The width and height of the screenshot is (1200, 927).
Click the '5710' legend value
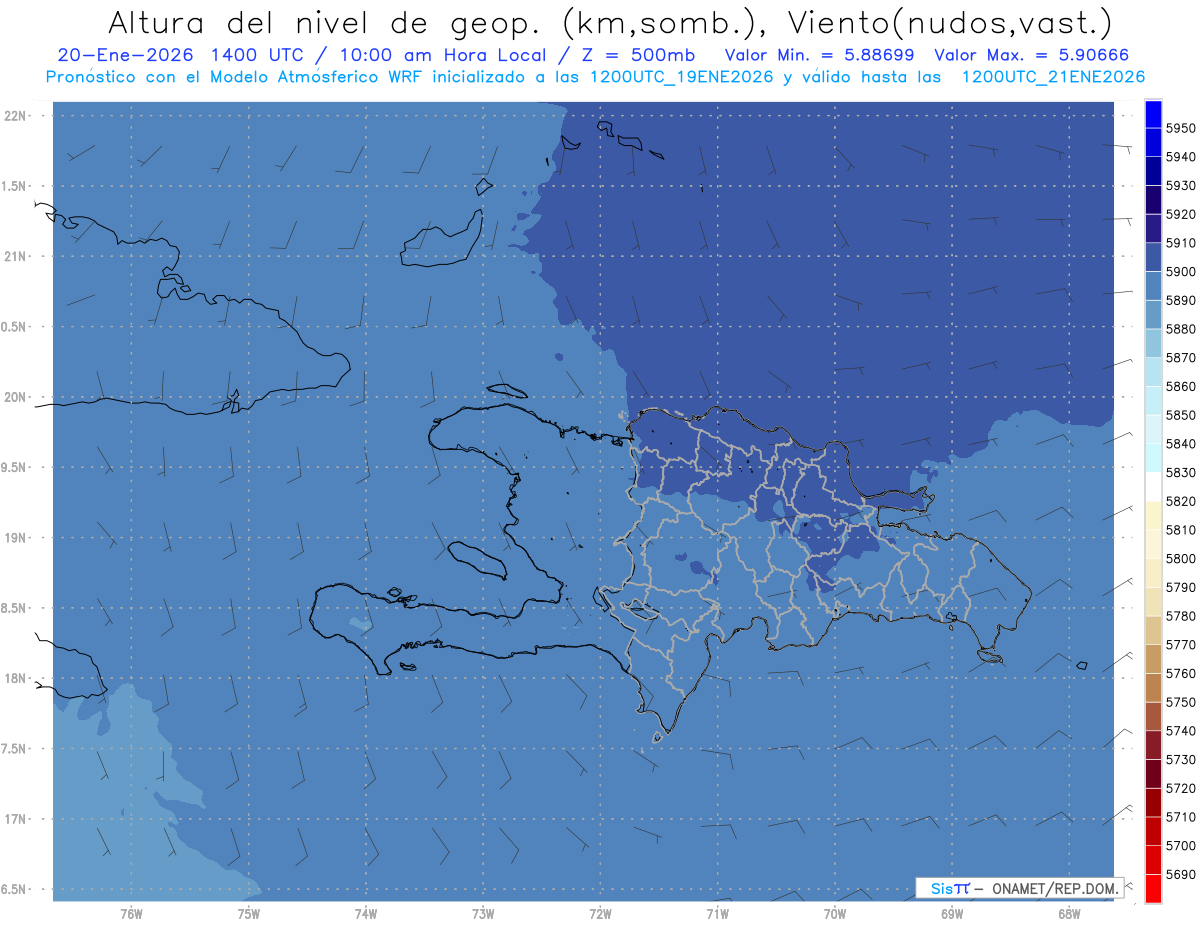click(1180, 817)
